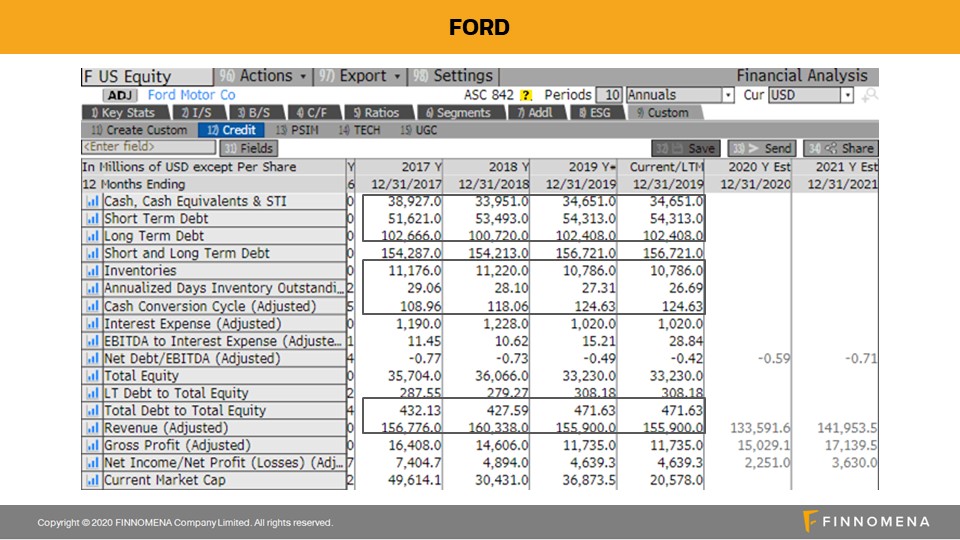
Task: Click the chart icon beside Short Term Debt
Action: pyautogui.click(x=93, y=219)
